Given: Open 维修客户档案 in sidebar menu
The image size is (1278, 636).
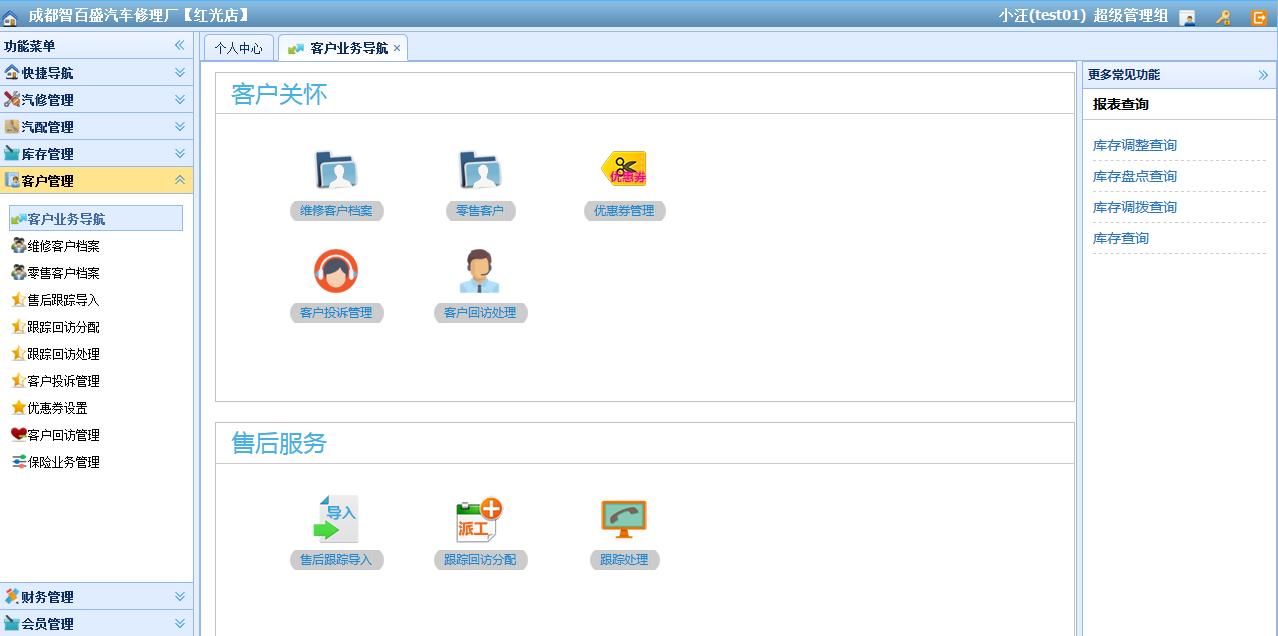Looking at the screenshot, I should 63,245.
